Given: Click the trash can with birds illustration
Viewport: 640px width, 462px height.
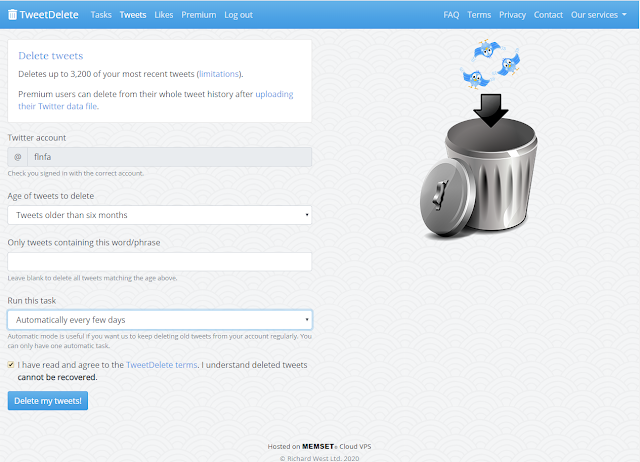Looking at the screenshot, I should [x=480, y=139].
